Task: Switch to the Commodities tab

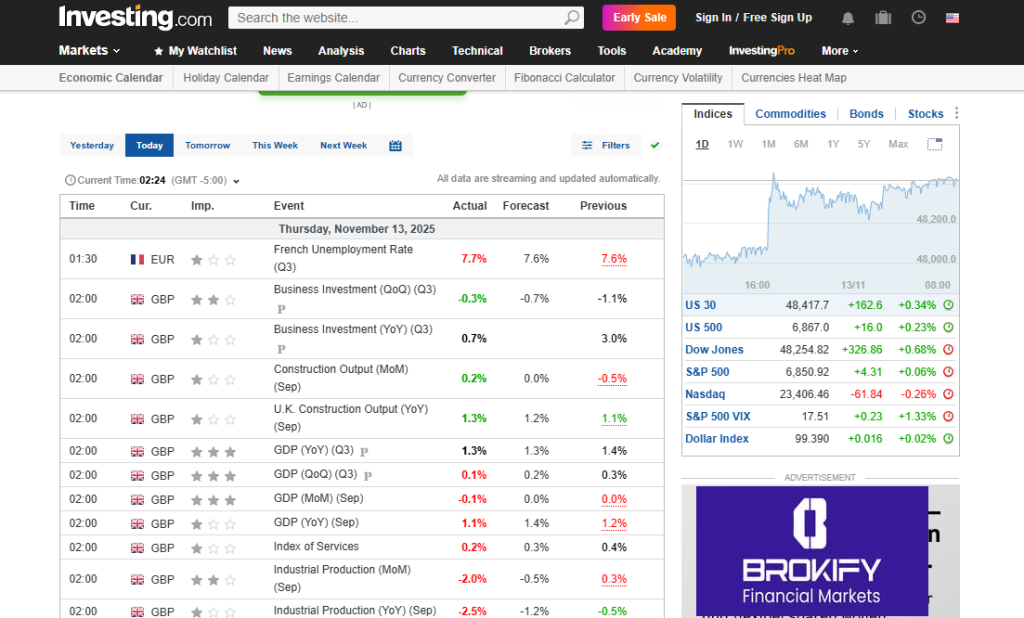Action: pos(790,114)
